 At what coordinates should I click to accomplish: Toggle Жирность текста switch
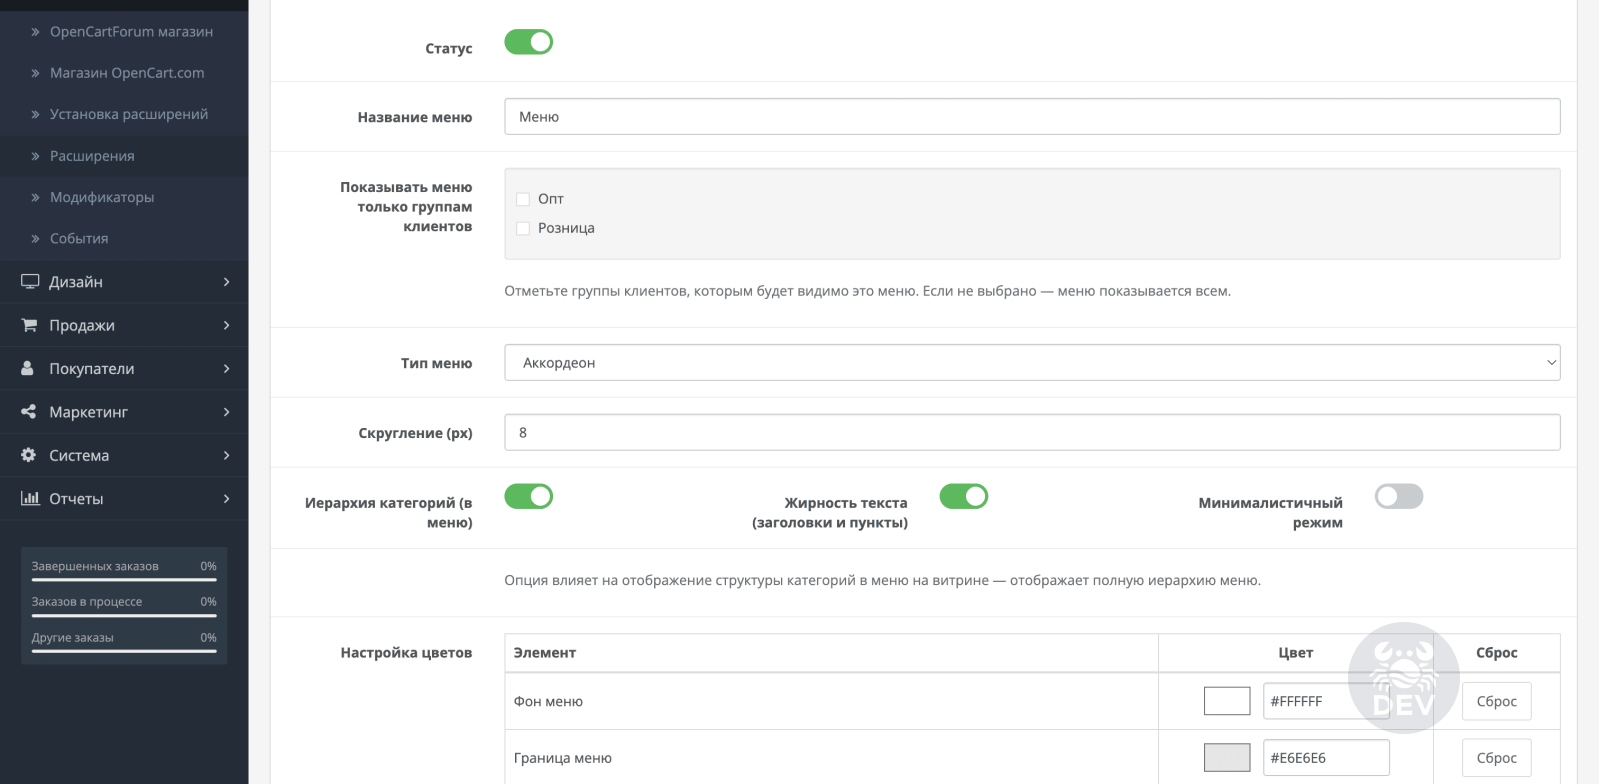pos(964,496)
